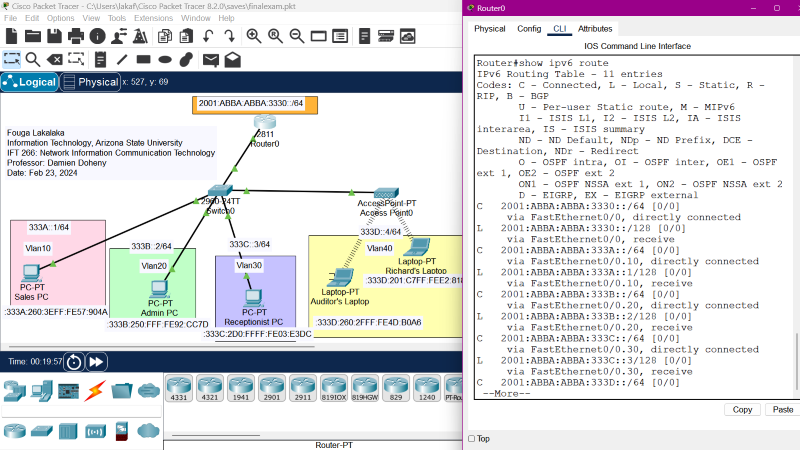Redo action with curved arrow

coord(229,36)
